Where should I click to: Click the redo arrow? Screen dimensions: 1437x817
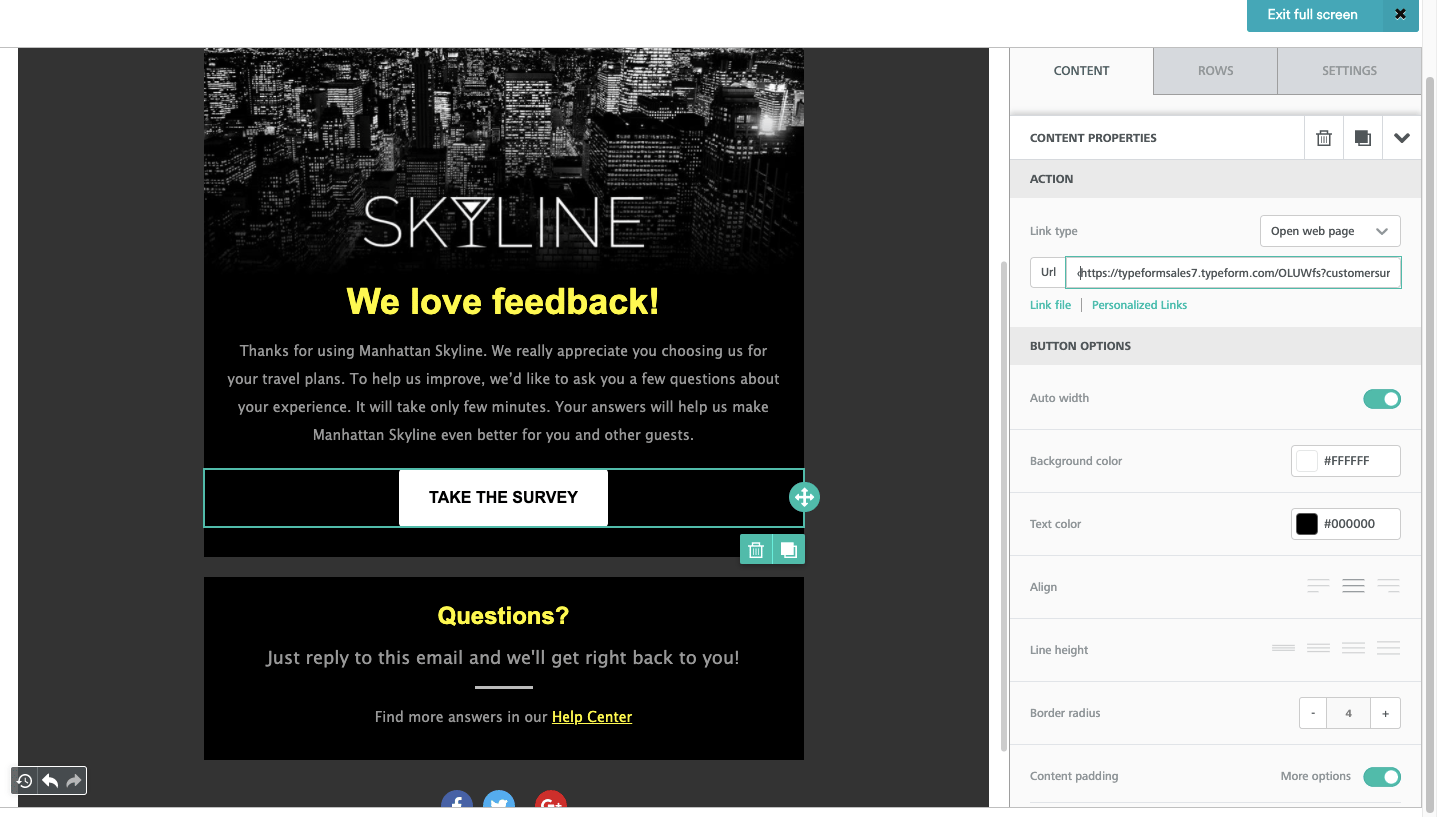tap(74, 781)
